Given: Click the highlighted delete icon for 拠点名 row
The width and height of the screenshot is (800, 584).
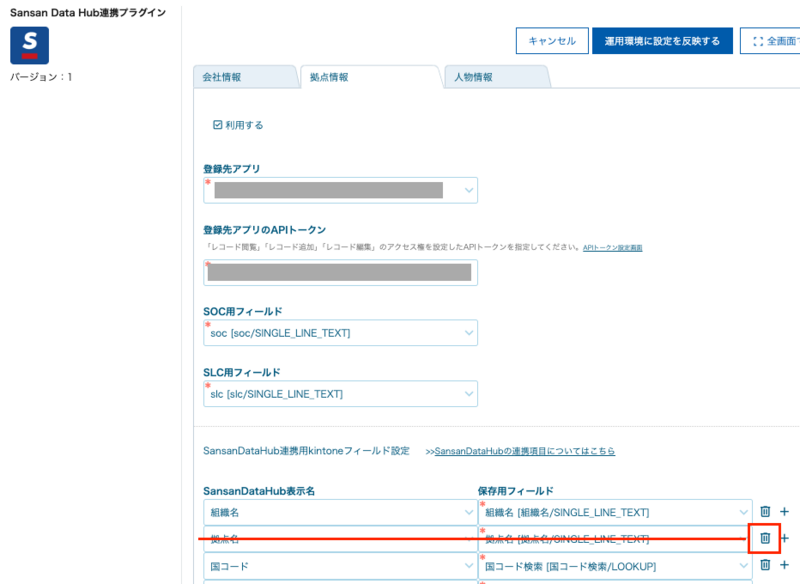Looking at the screenshot, I should point(765,538).
